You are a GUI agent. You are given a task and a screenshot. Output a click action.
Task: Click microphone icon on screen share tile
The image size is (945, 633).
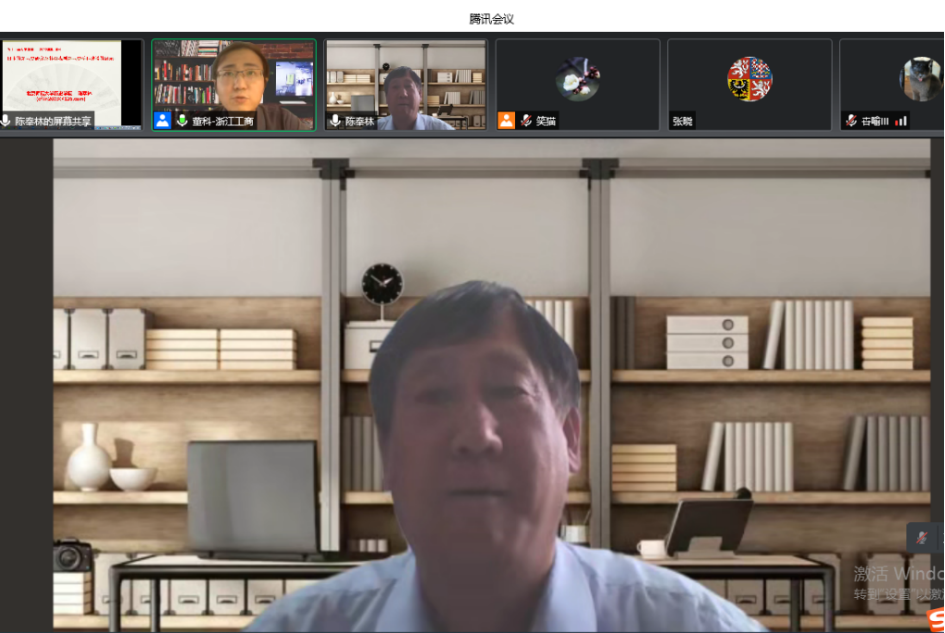pyautogui.click(x=6, y=121)
